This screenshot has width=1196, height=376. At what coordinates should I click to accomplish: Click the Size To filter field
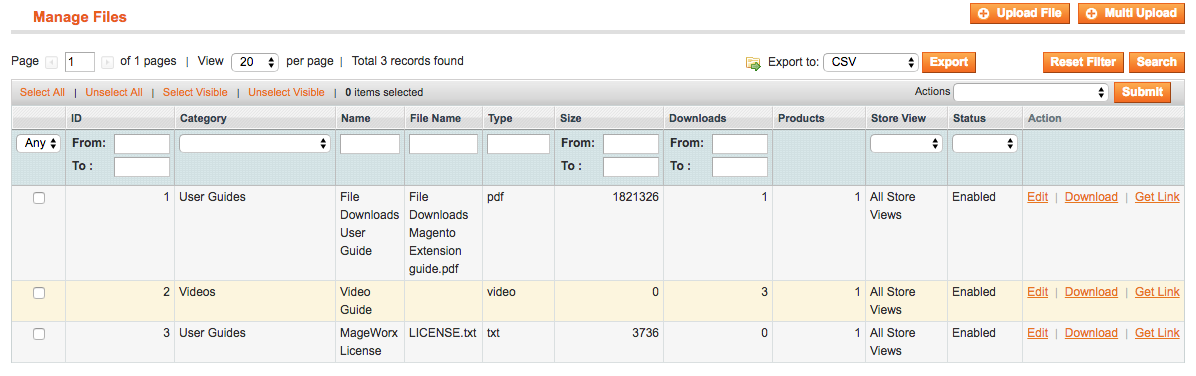631,167
